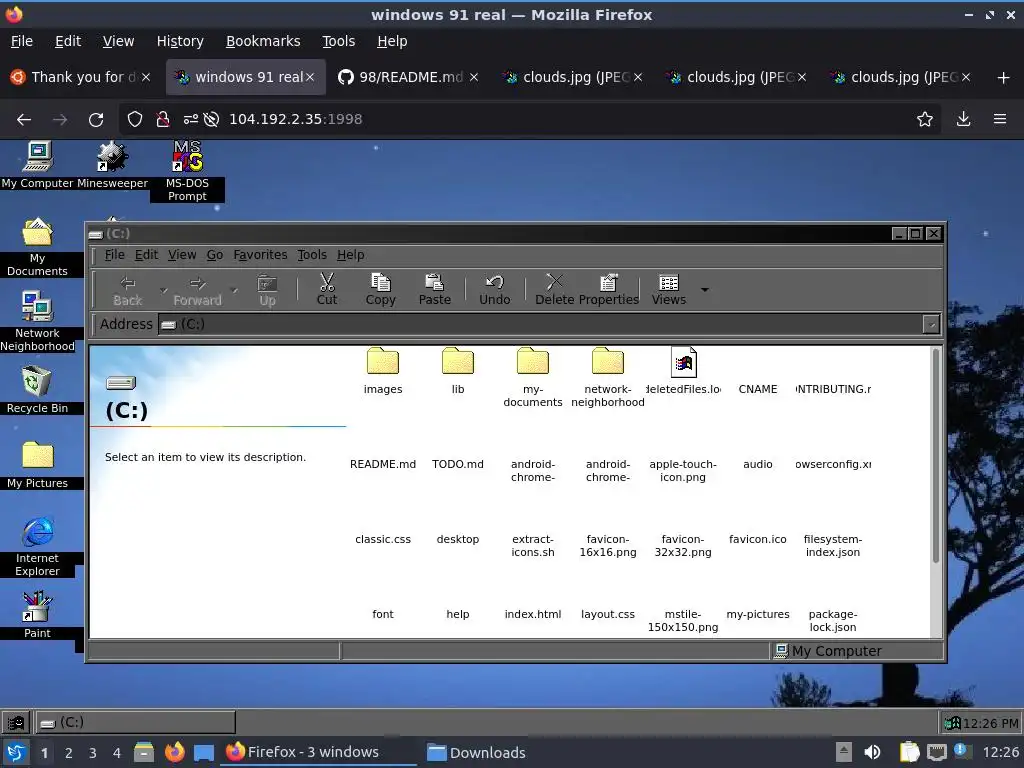Select extract-icons.sh file
The width and height of the screenshot is (1024, 768).
point(533,546)
